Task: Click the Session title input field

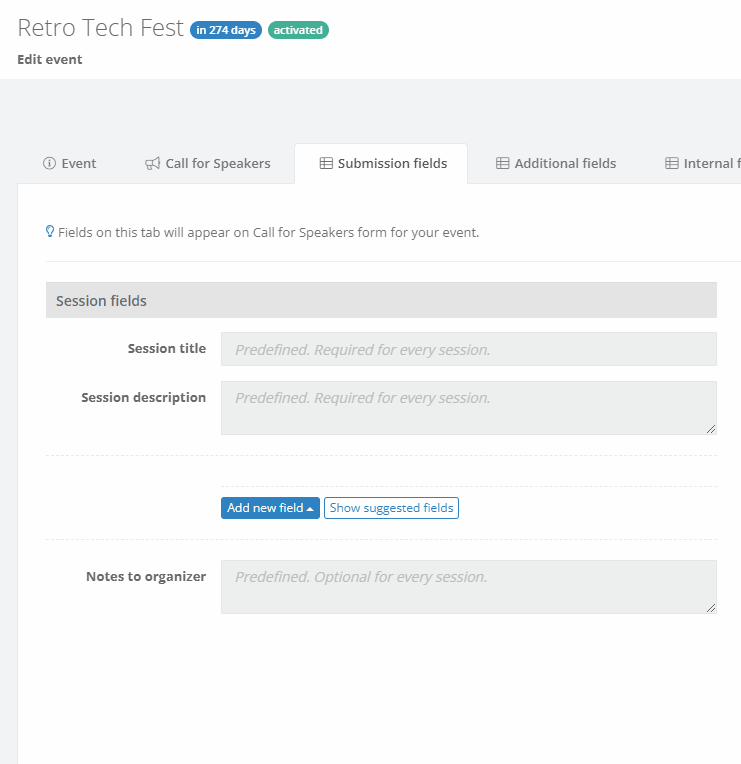Action: (468, 349)
